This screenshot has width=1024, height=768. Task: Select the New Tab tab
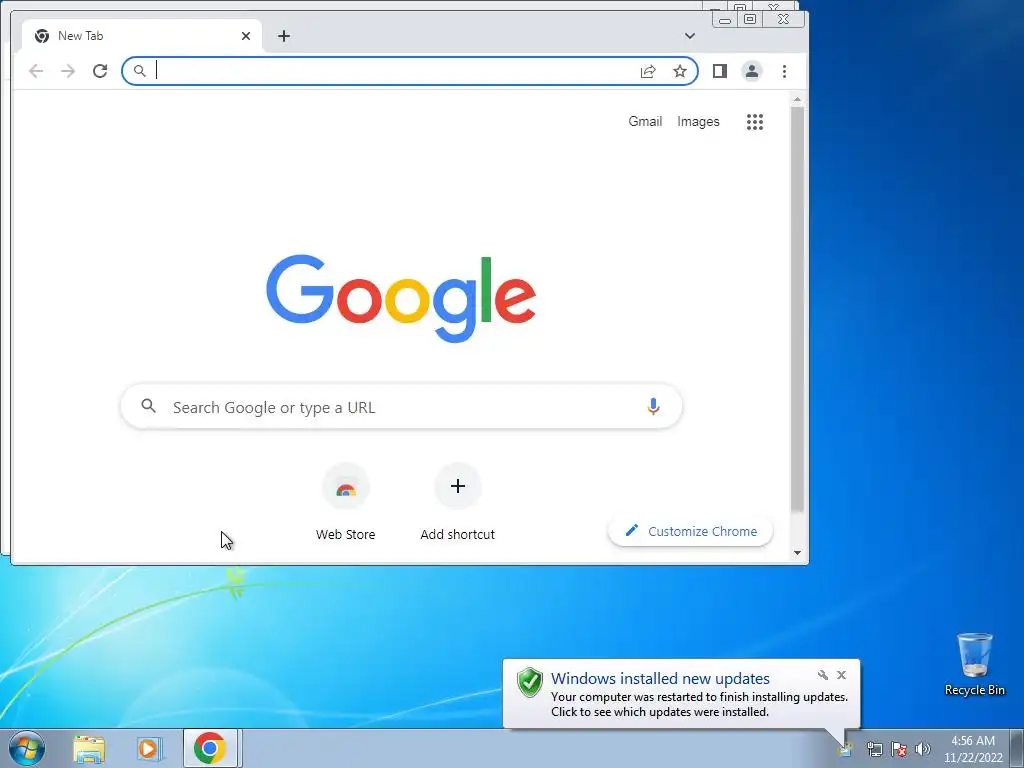142,36
